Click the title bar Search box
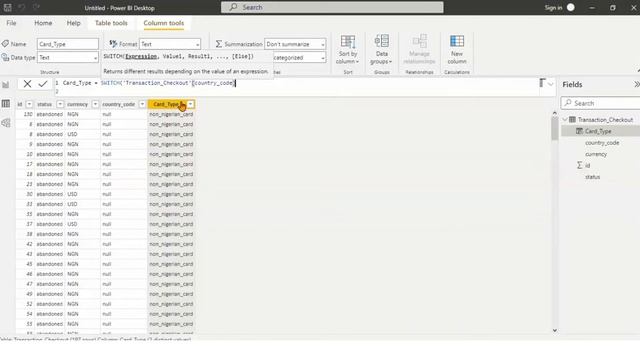Screen dimensions: 640x360 point(332,7)
